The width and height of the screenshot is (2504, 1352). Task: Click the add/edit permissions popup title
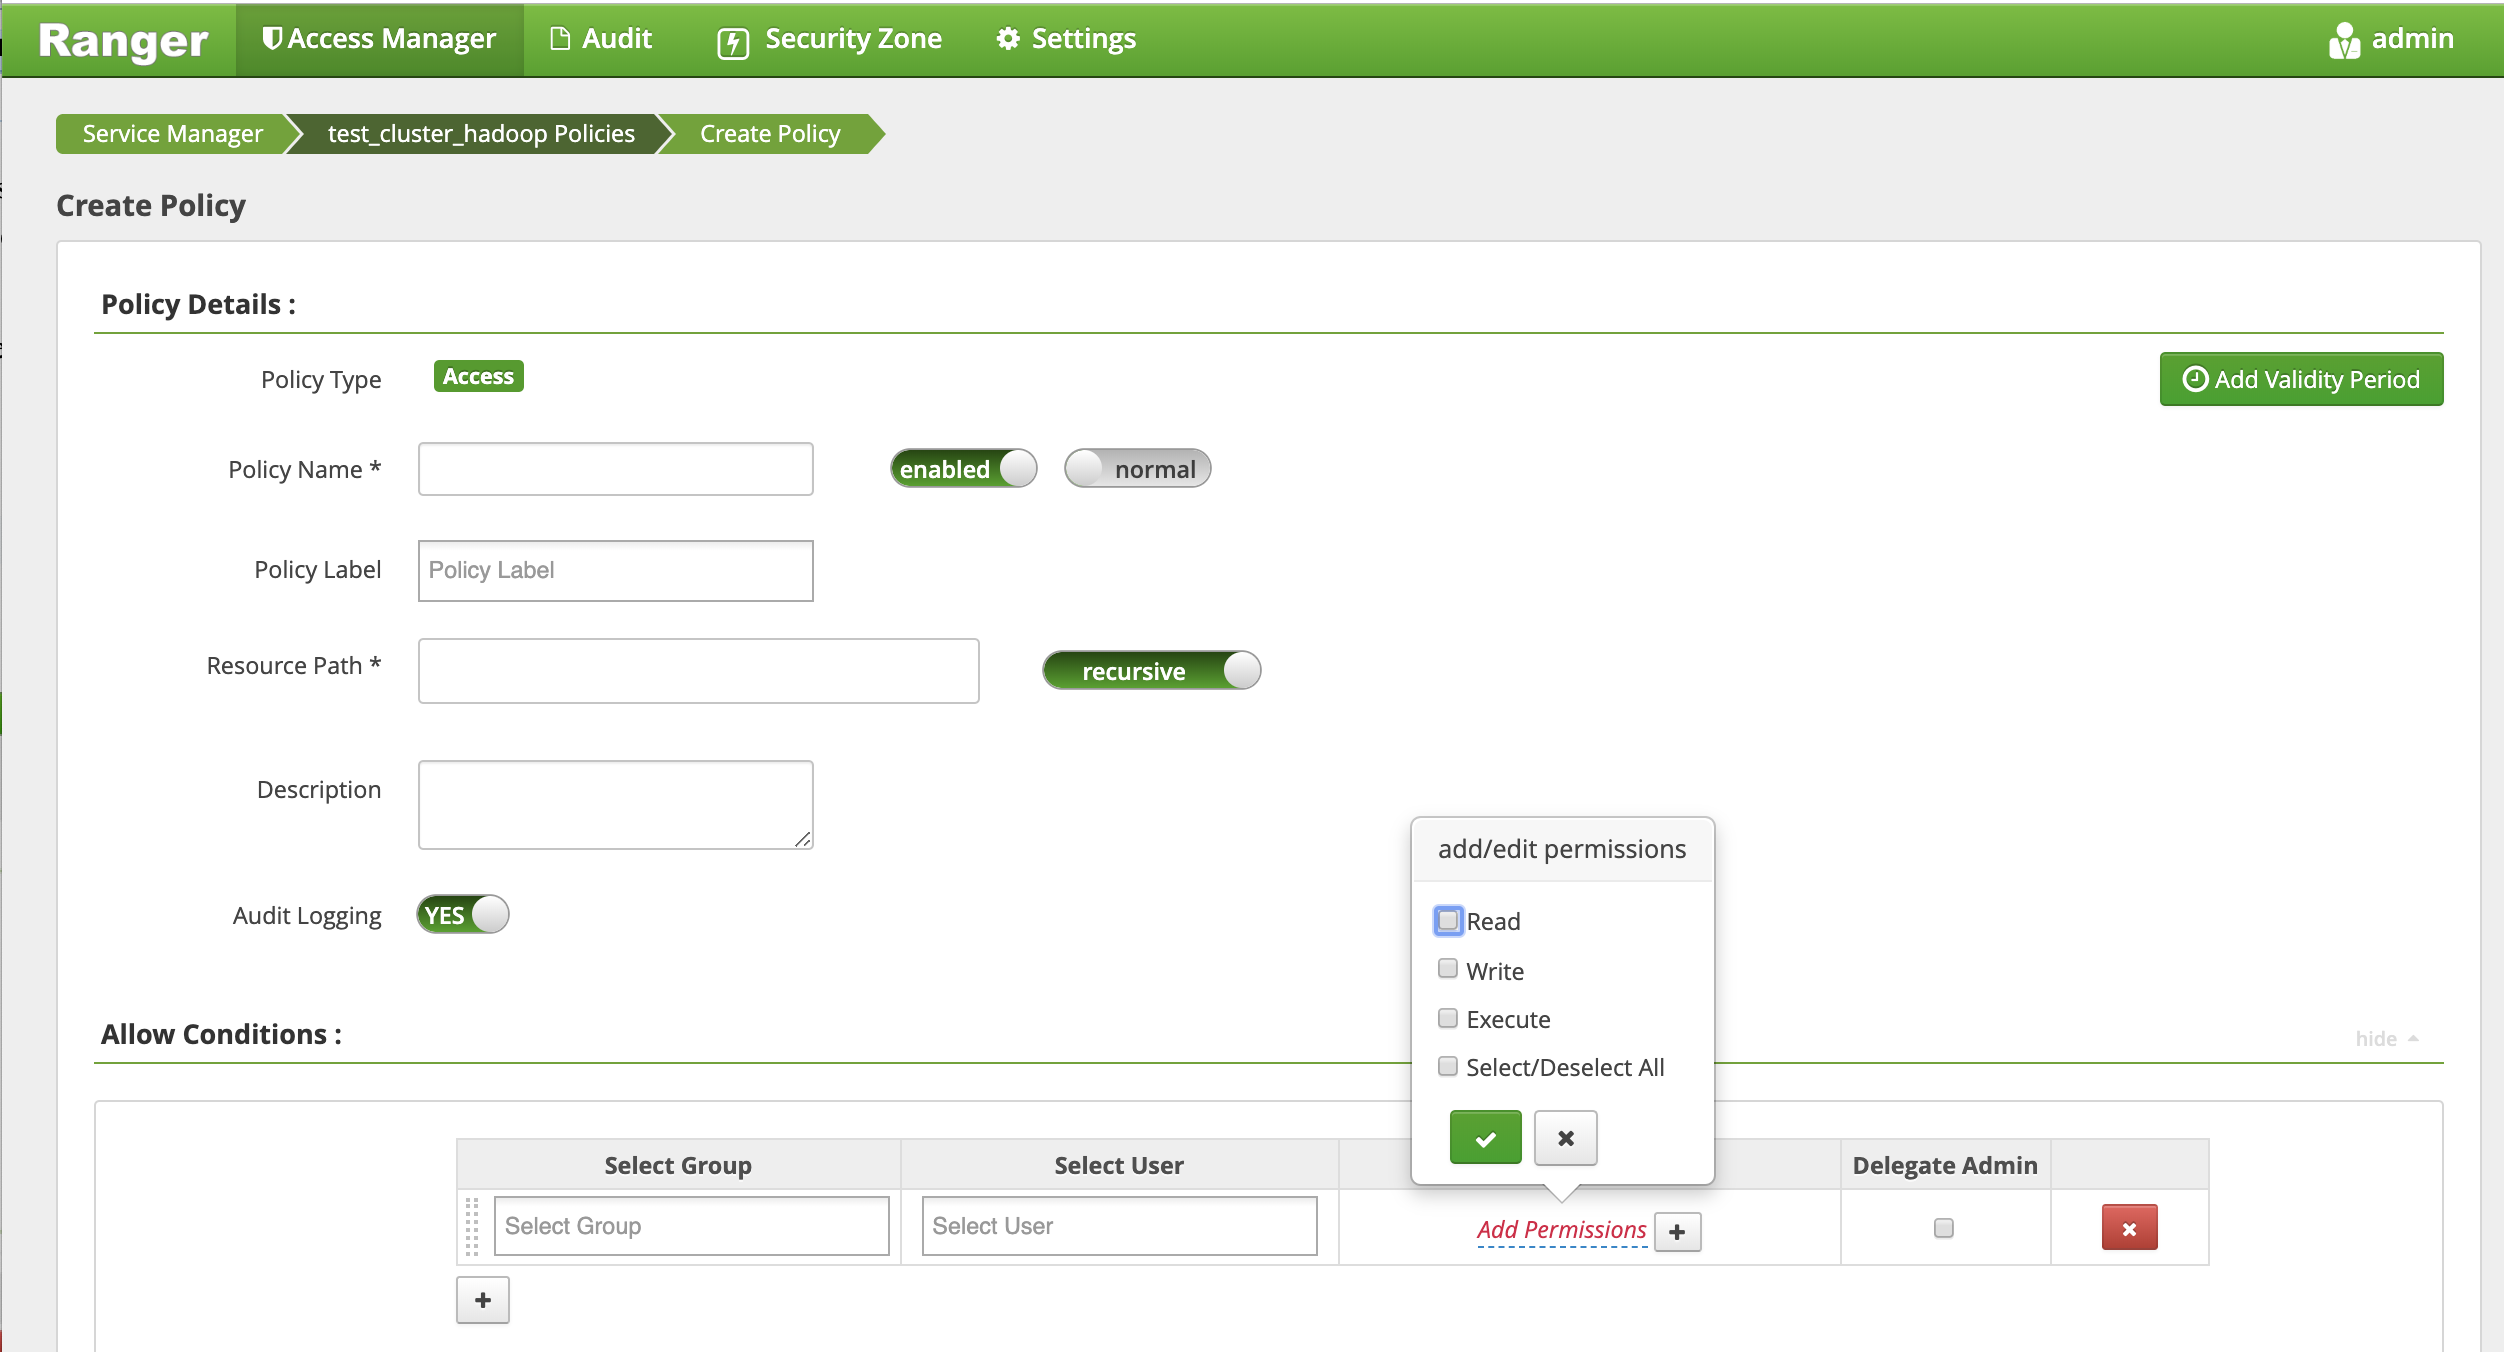(1562, 849)
